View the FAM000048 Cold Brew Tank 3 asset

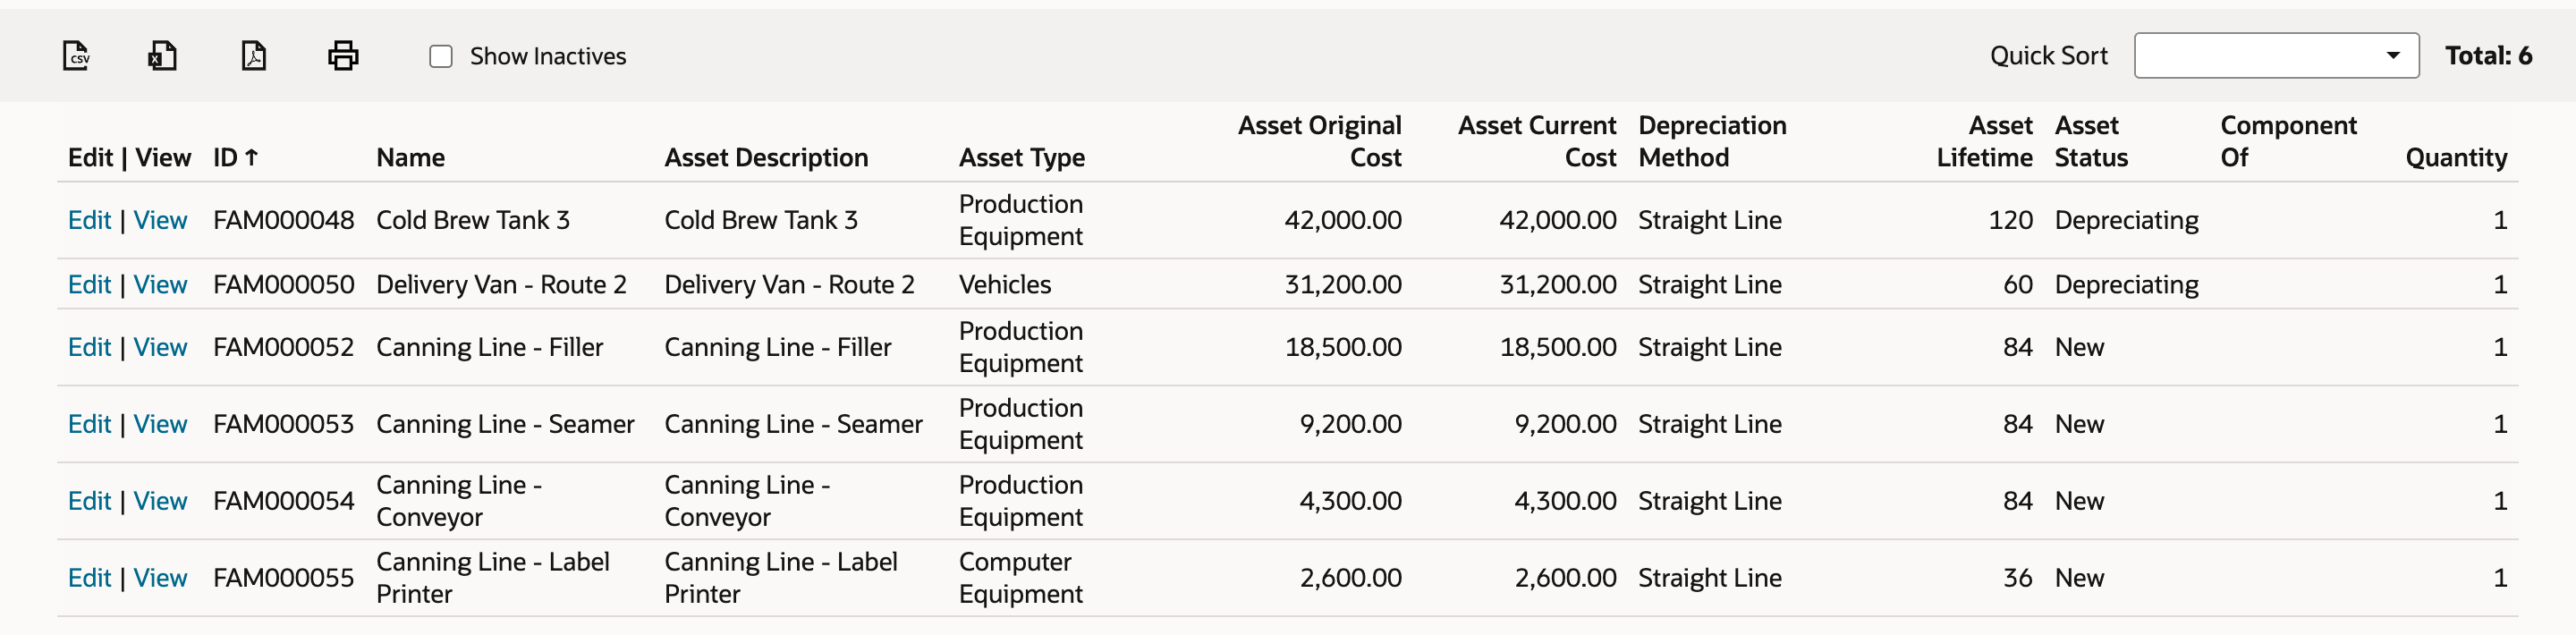click(x=160, y=220)
